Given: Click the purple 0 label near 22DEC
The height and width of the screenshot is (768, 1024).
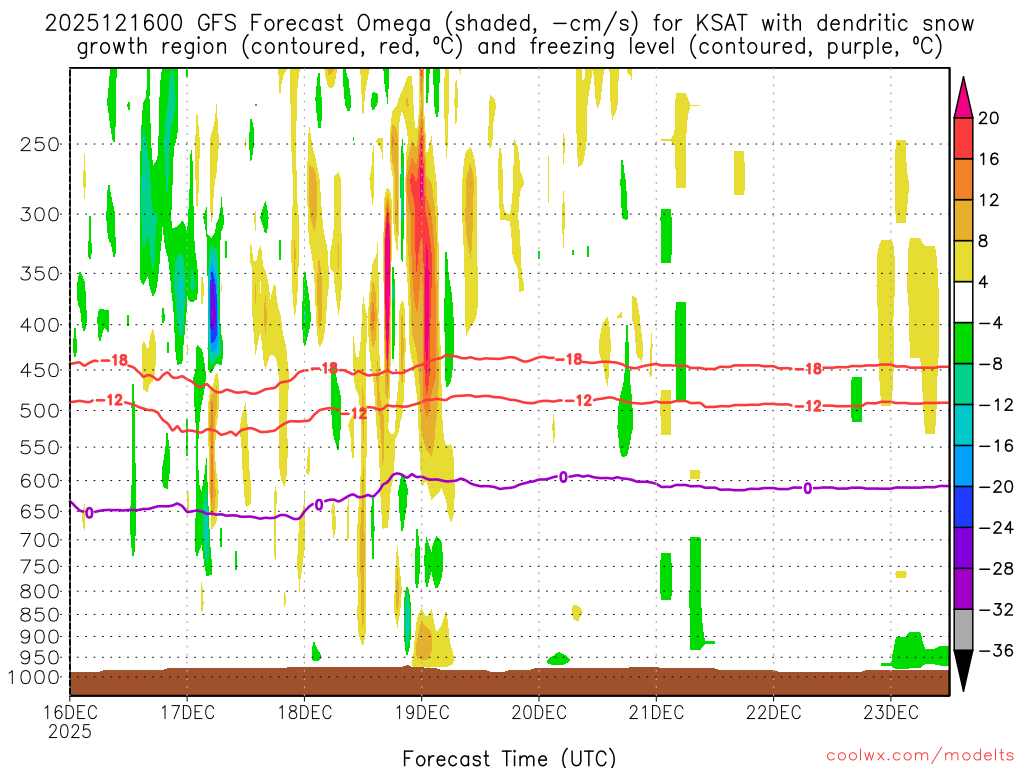Looking at the screenshot, I should pyautogui.click(x=808, y=488).
